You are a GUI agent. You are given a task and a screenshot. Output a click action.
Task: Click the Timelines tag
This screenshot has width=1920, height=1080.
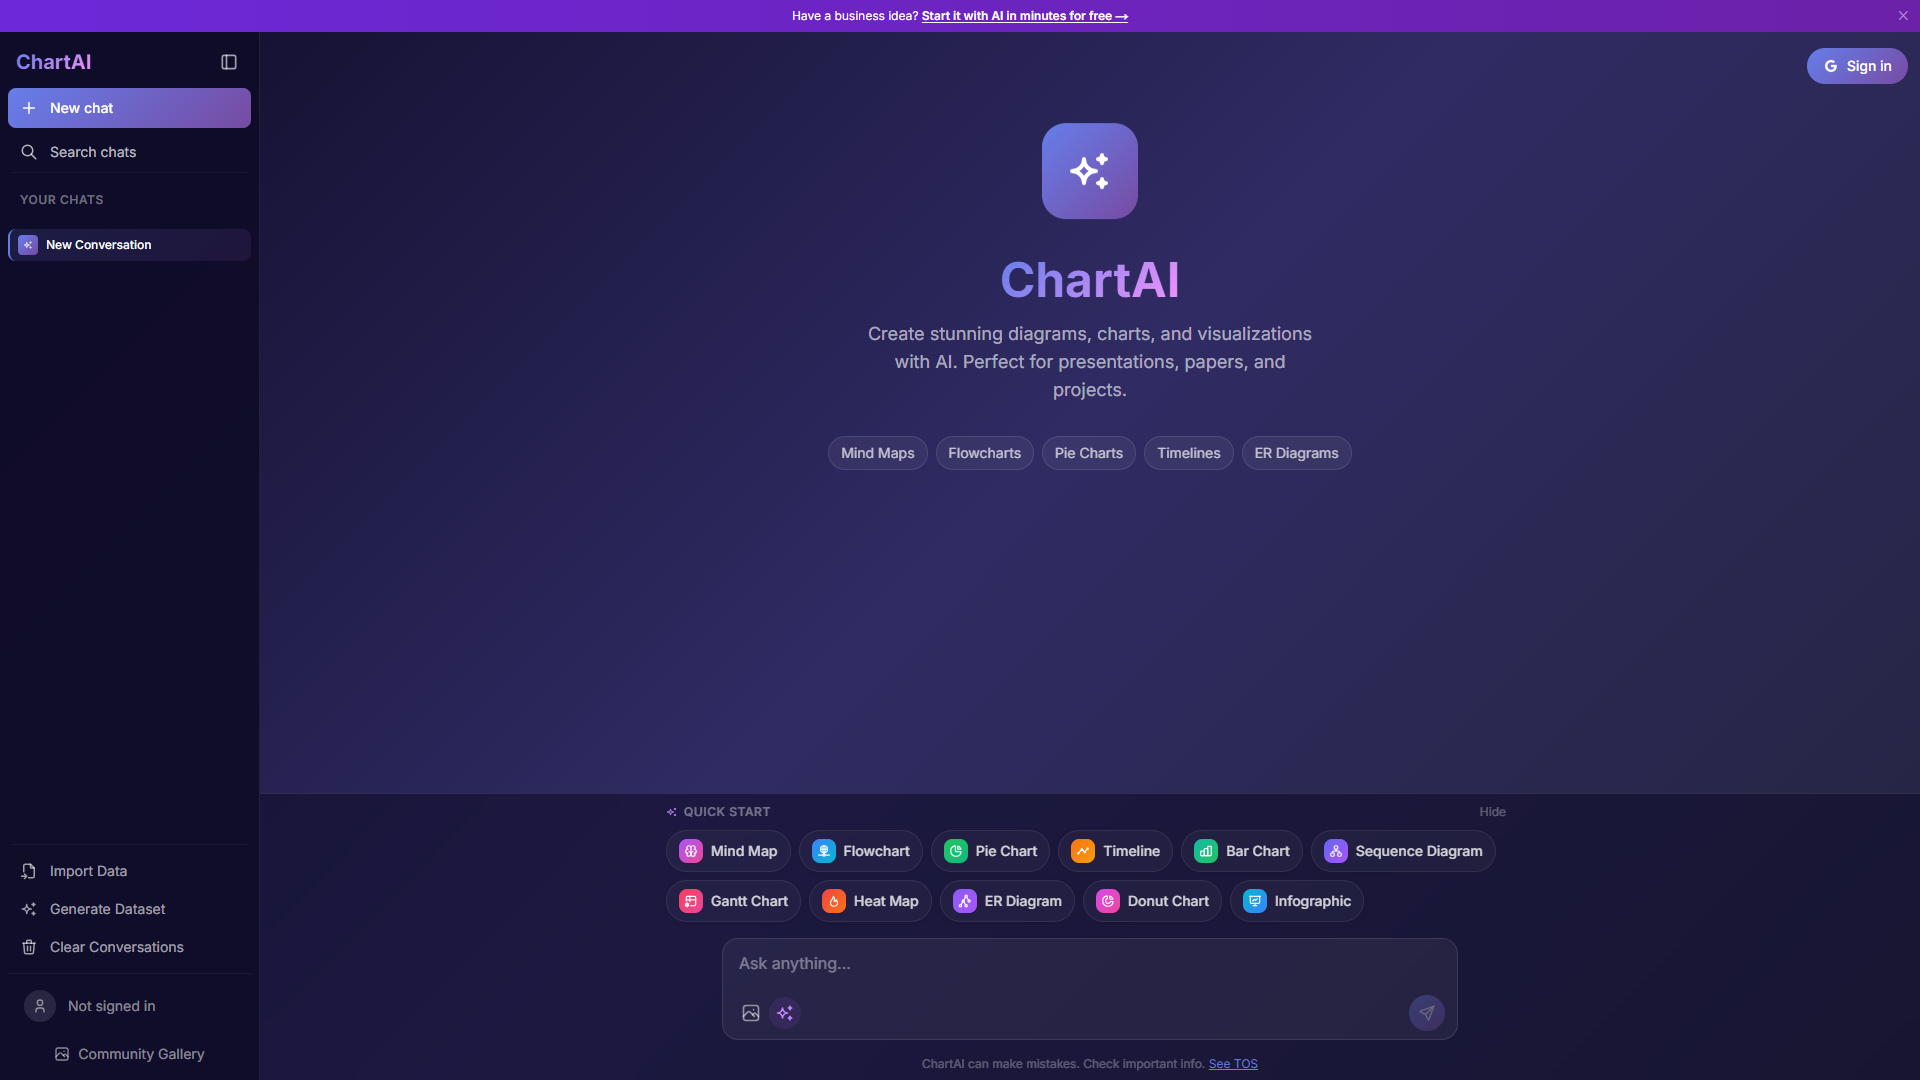coord(1189,453)
